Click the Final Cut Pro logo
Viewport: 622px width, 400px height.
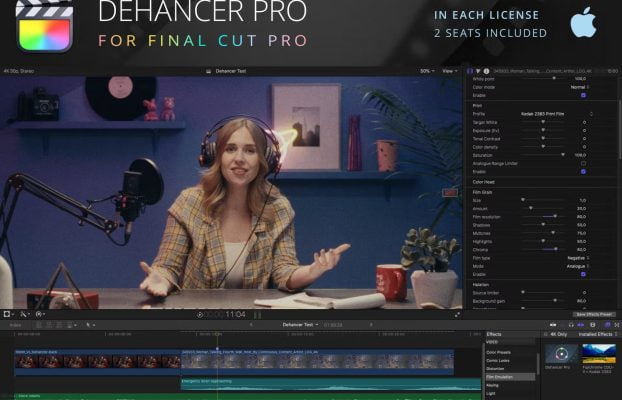click(x=44, y=25)
